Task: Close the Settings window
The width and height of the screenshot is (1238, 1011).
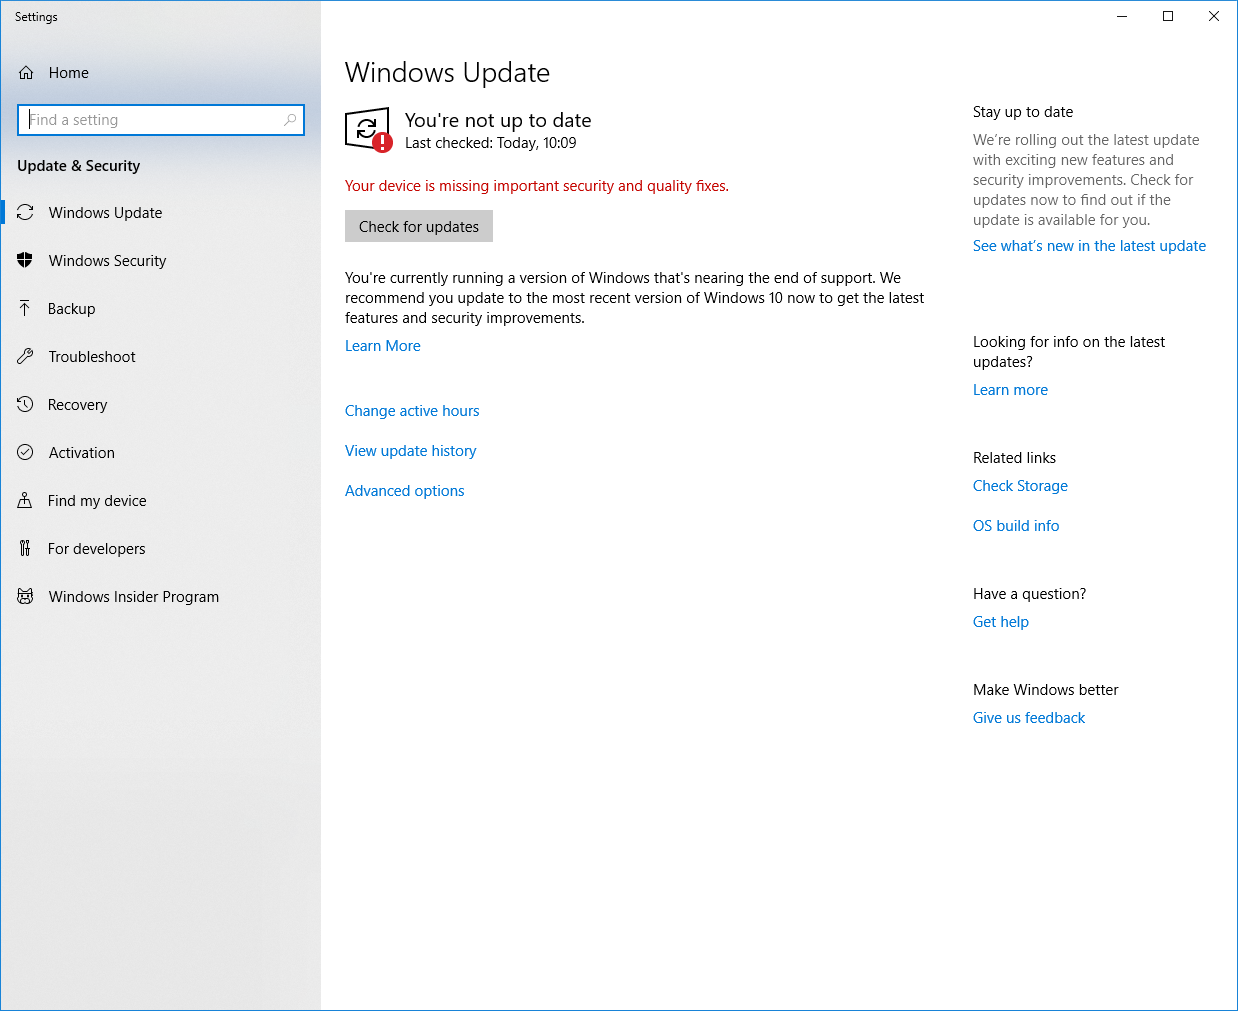Action: 1214,16
